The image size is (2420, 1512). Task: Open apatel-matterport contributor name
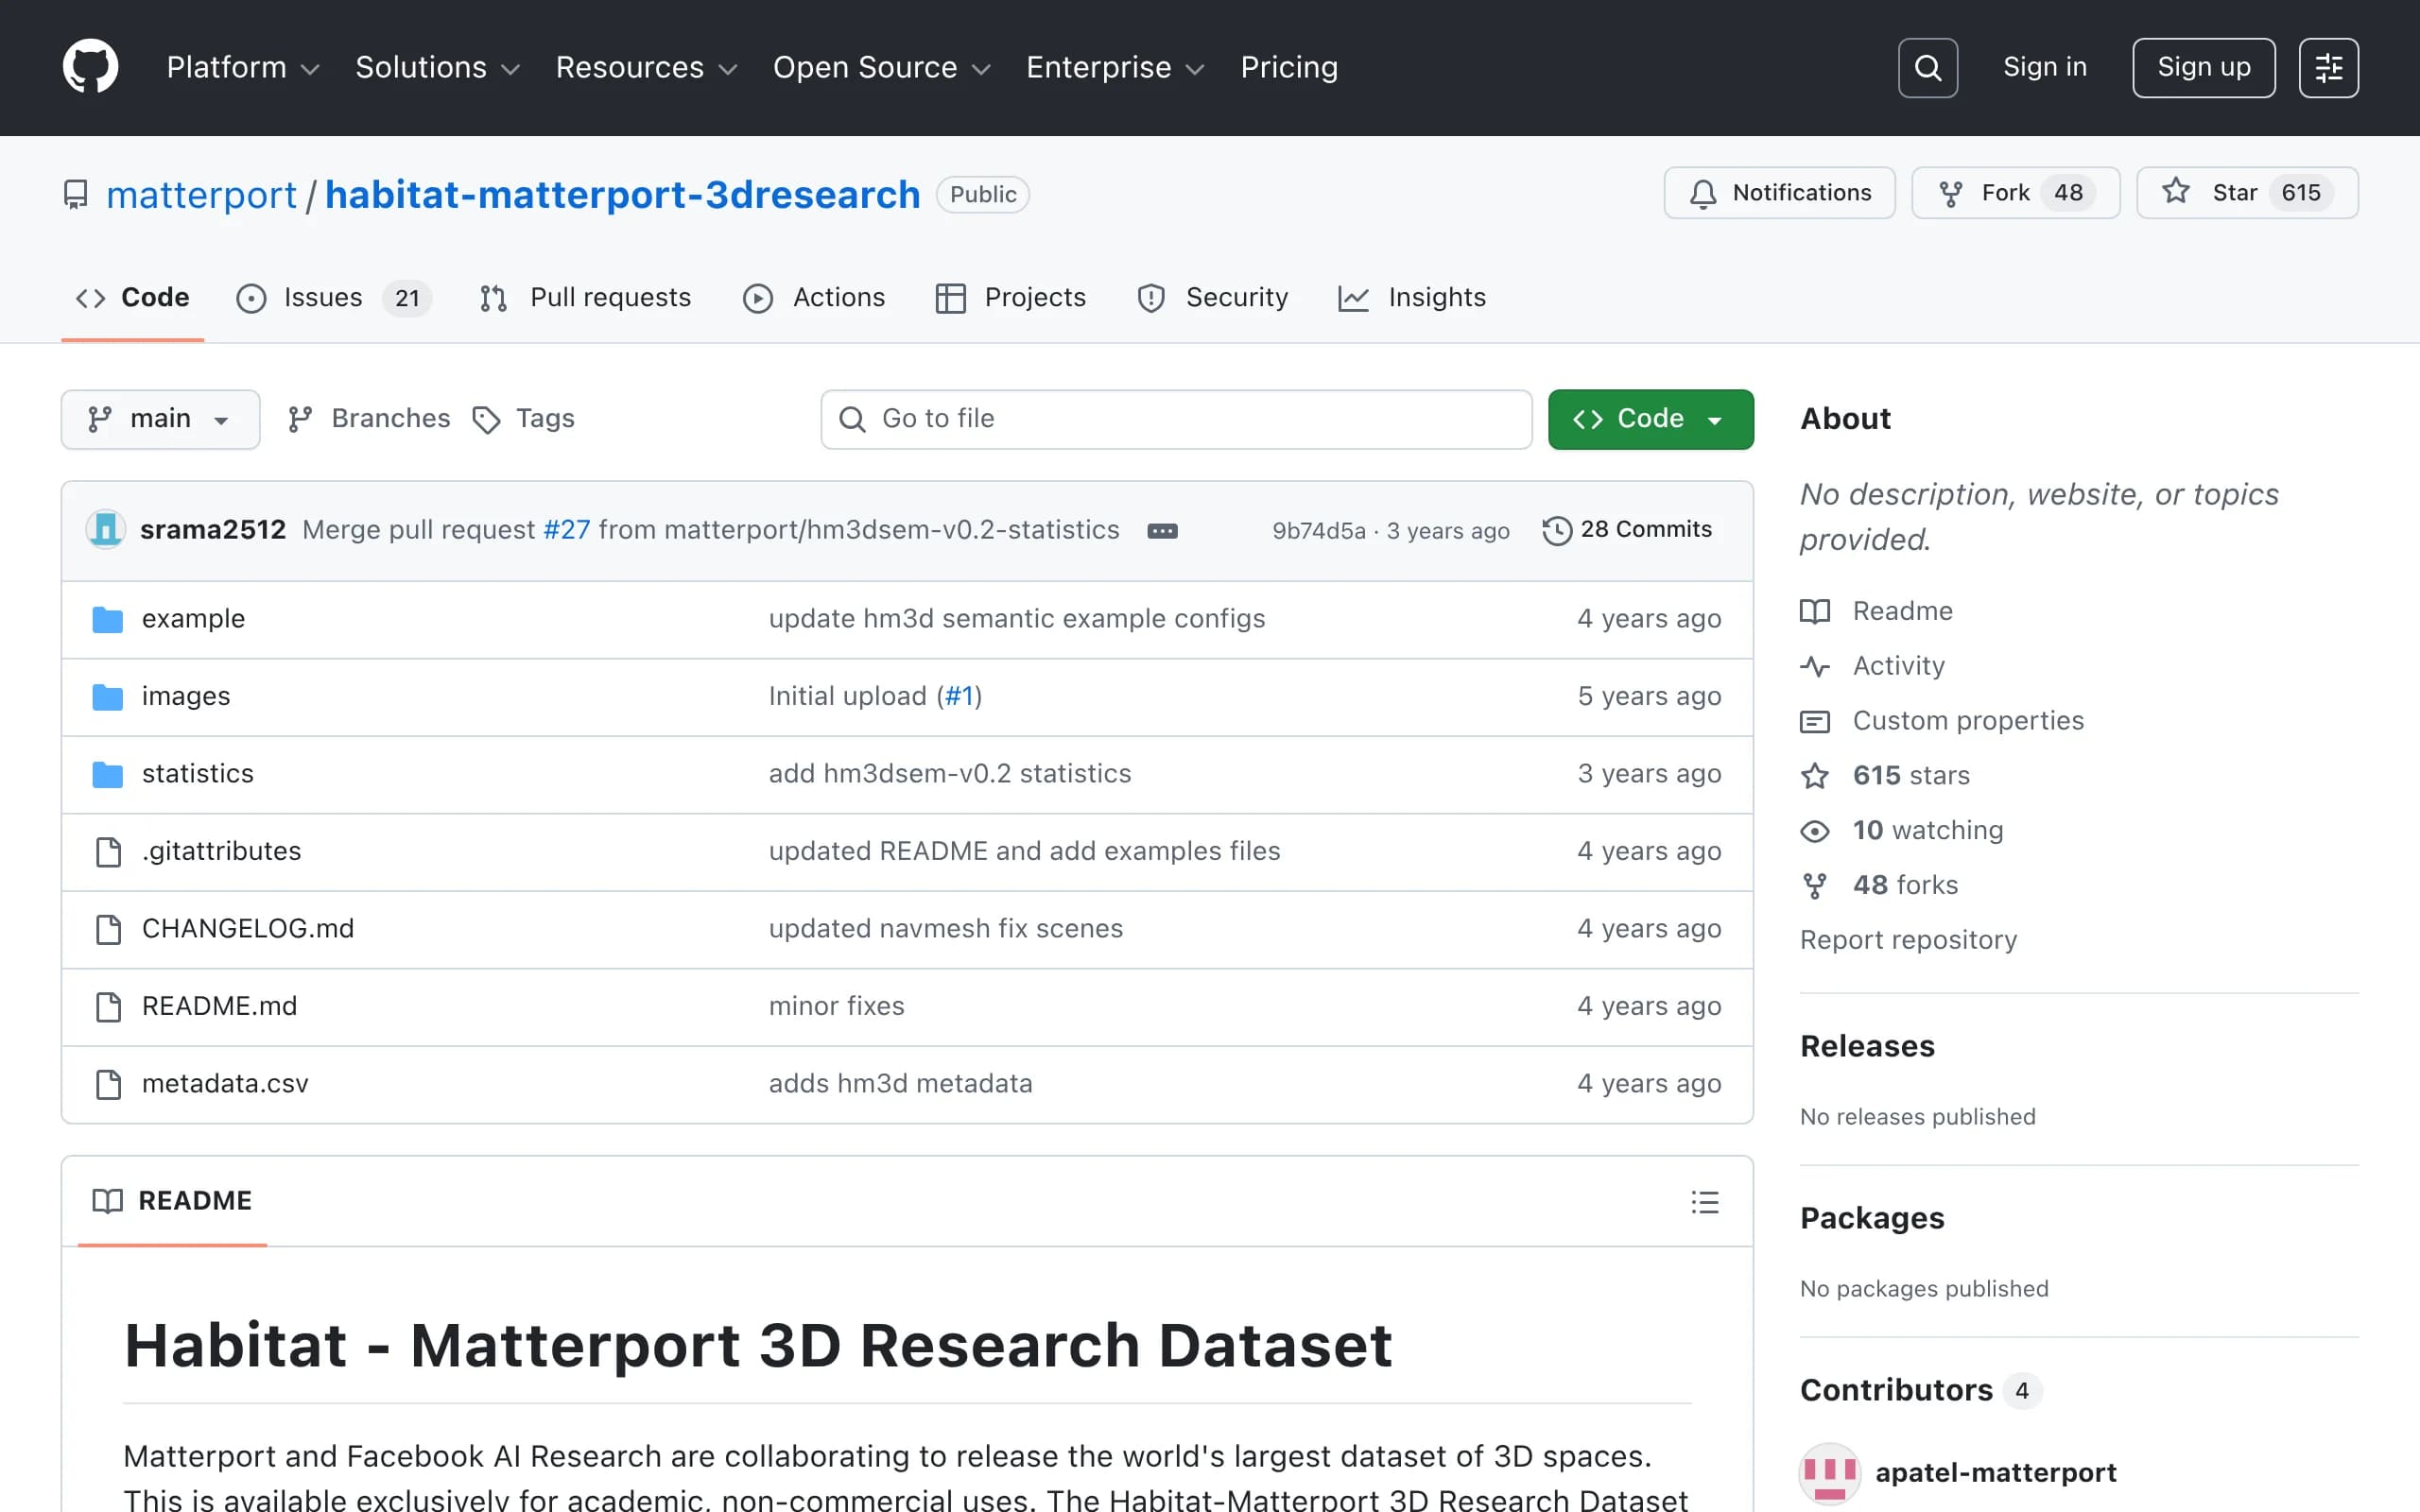click(x=1995, y=1473)
